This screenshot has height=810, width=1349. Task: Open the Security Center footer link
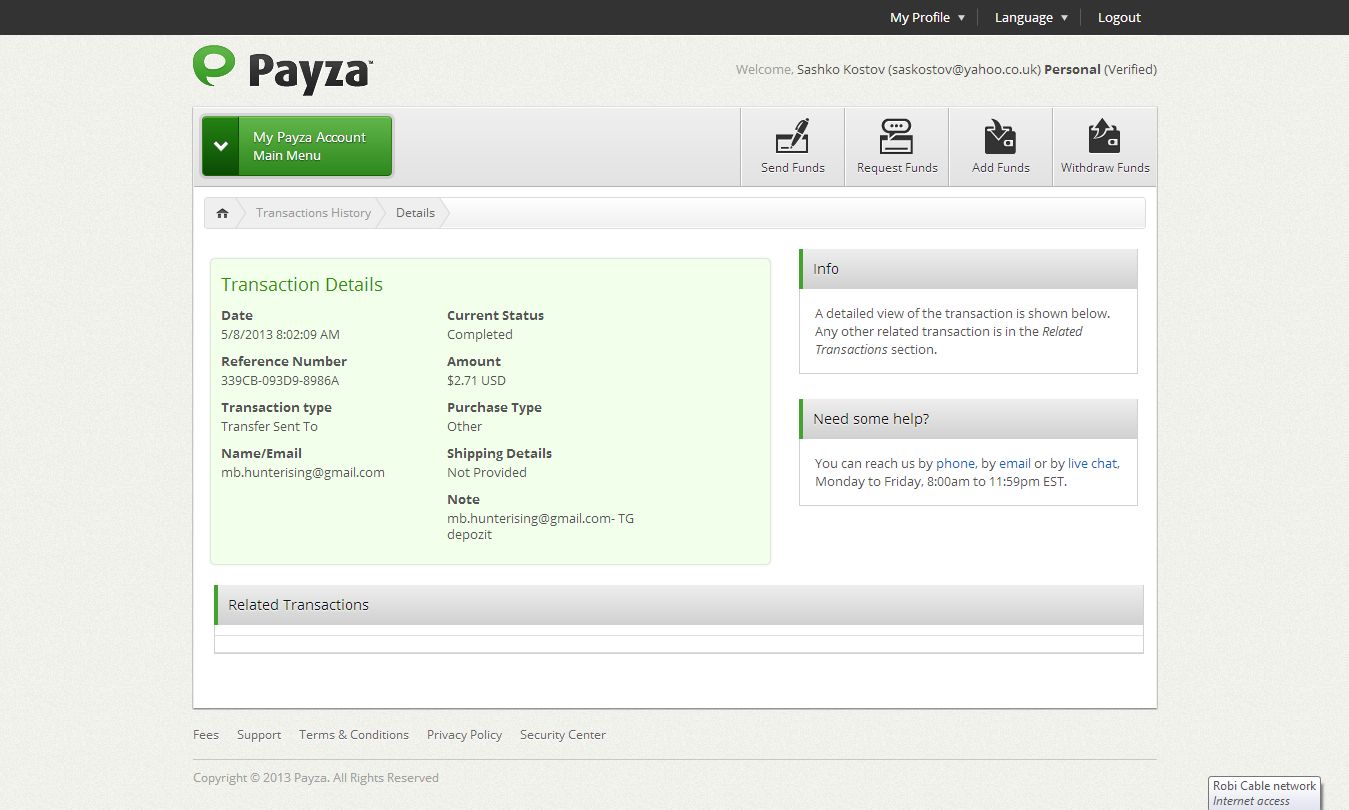[x=563, y=735]
